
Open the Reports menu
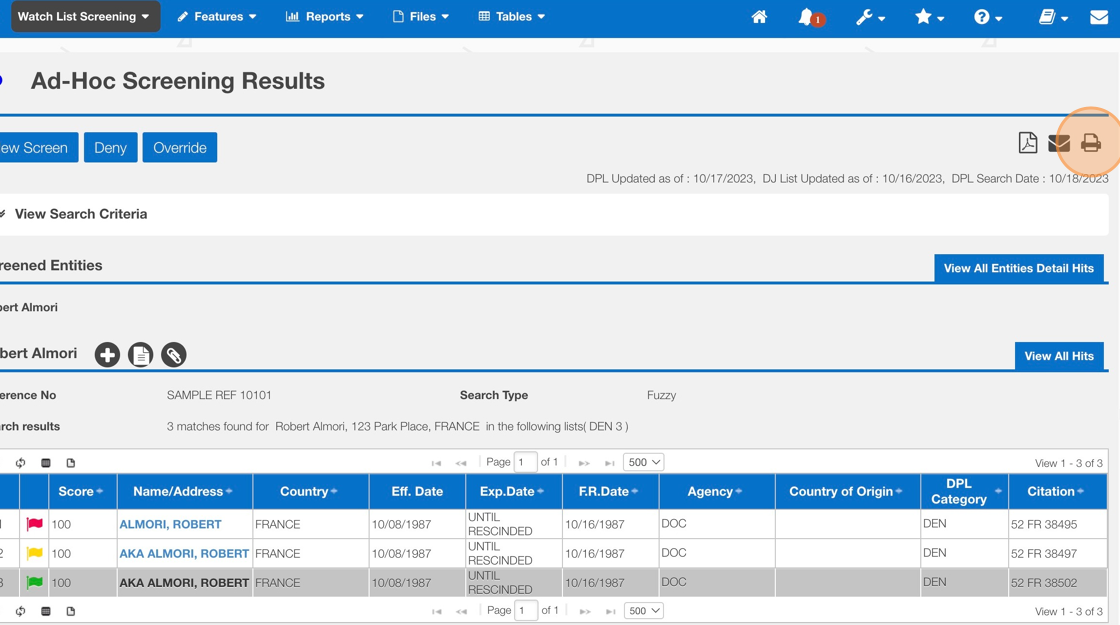324,16
